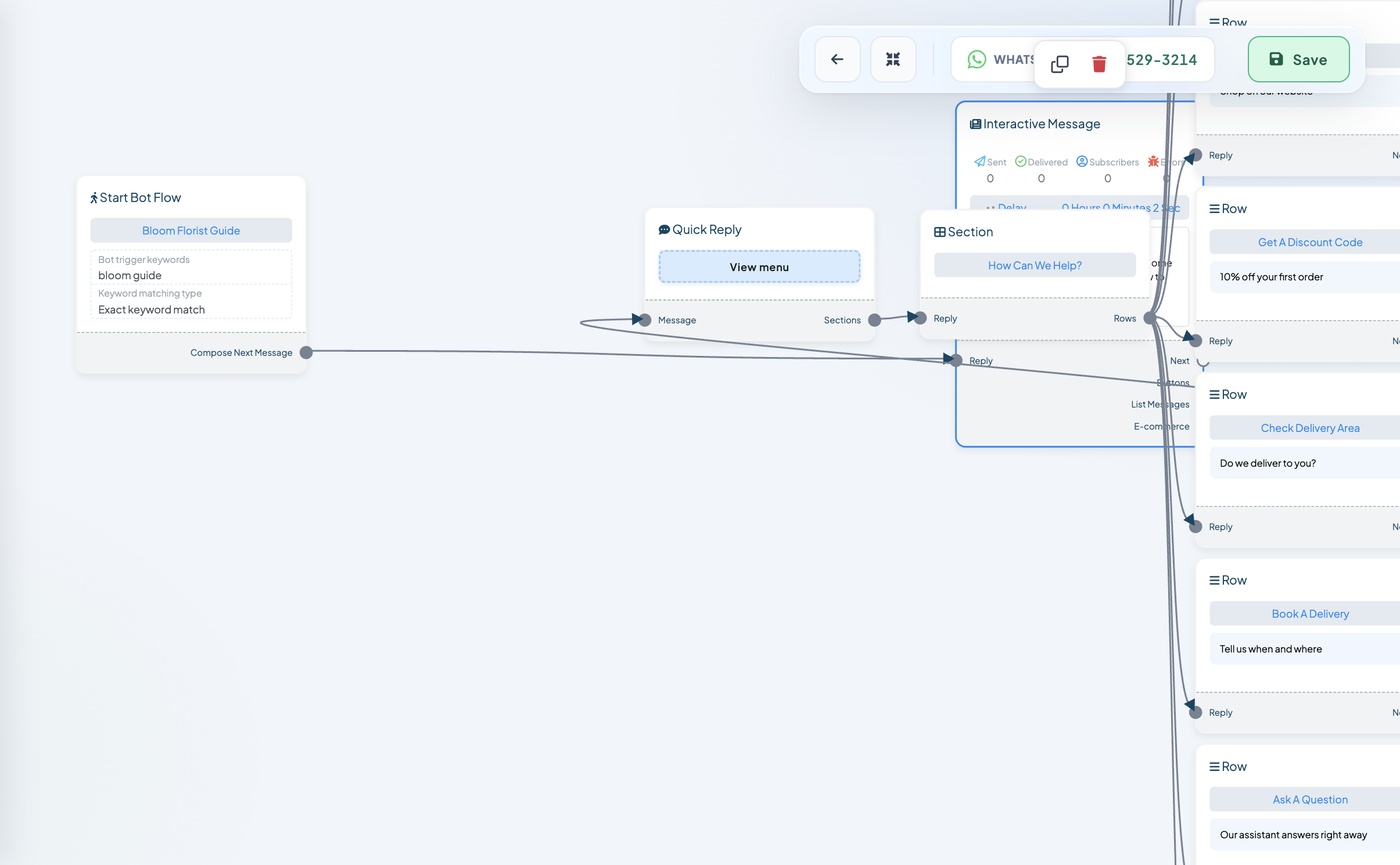1400x865 pixels.
Task: Click the Interactive Message node header
Action: 1035,124
